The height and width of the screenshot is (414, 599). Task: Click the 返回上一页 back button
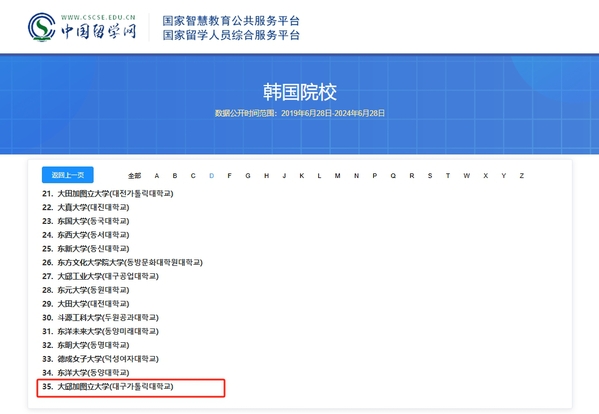[x=68, y=175]
